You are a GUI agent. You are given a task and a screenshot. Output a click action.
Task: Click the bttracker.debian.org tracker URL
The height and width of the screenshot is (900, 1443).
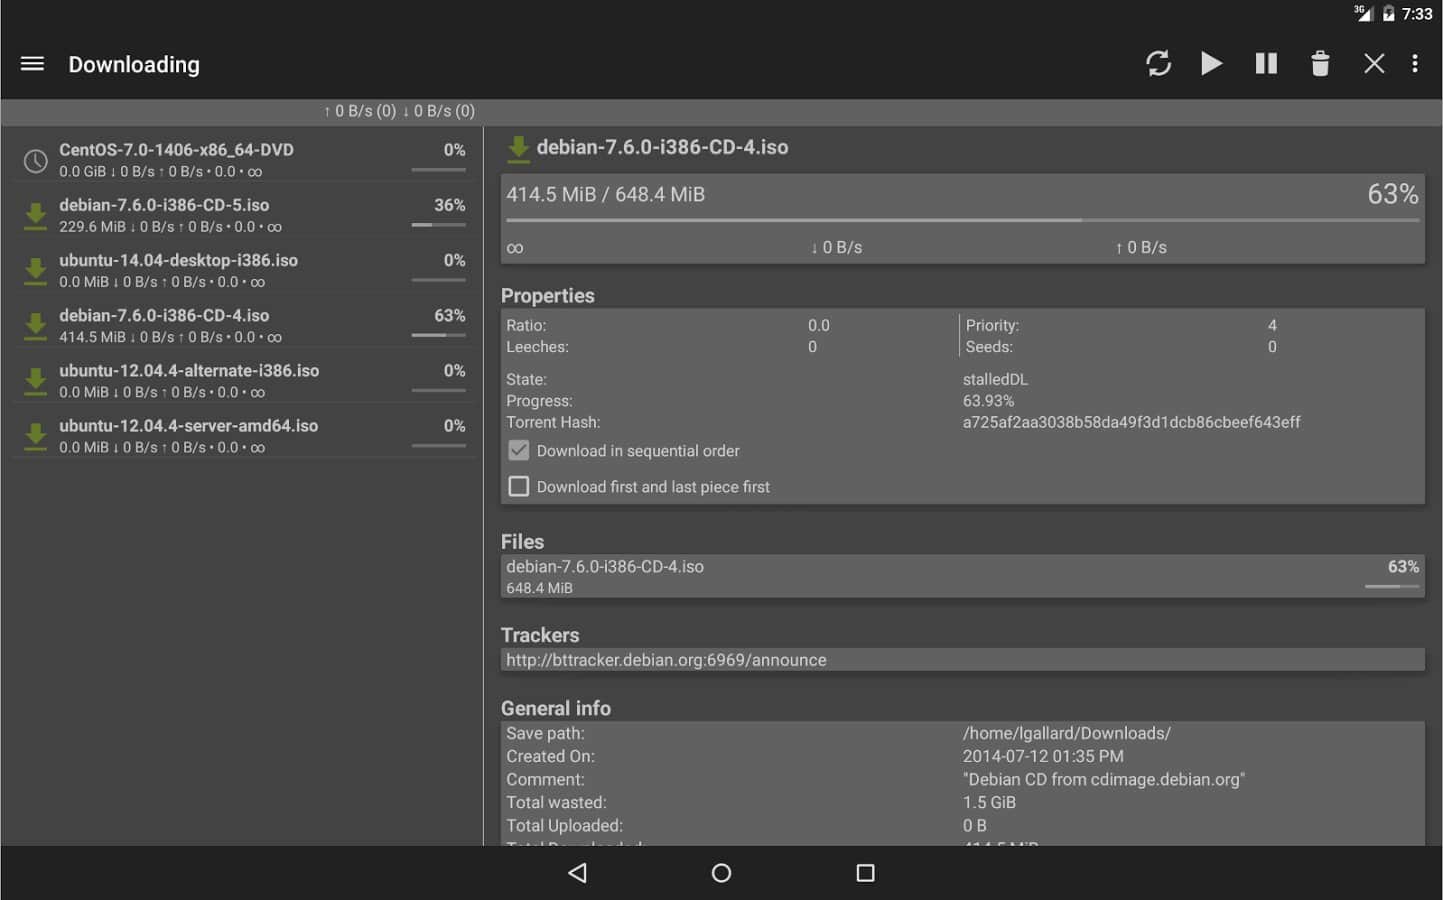[x=666, y=660]
